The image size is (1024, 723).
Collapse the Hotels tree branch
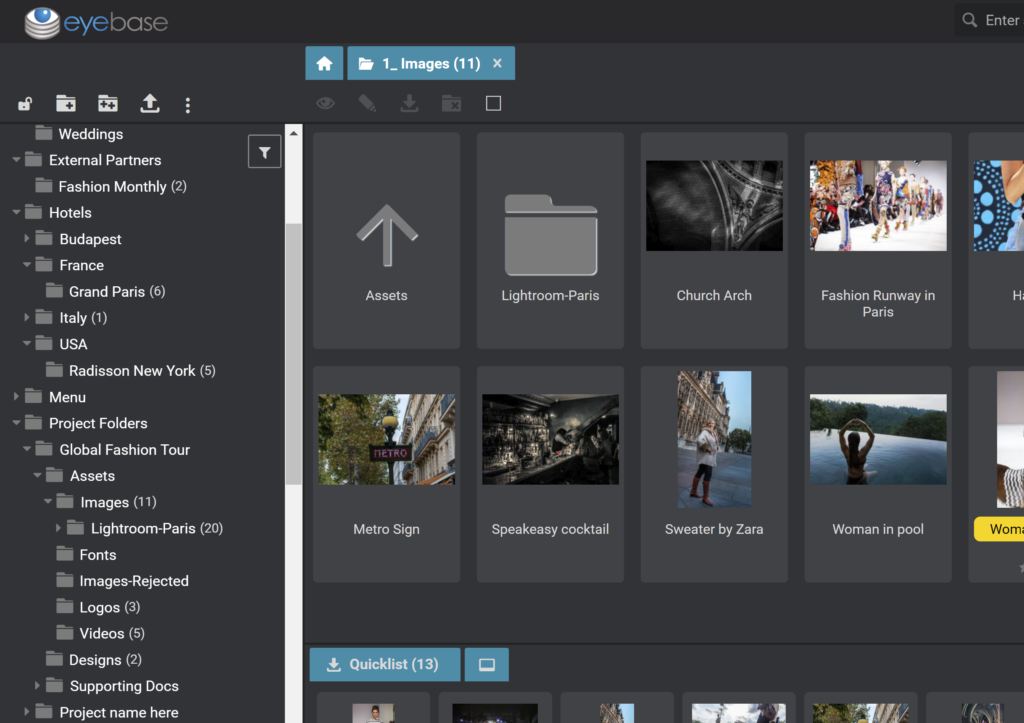point(14,212)
